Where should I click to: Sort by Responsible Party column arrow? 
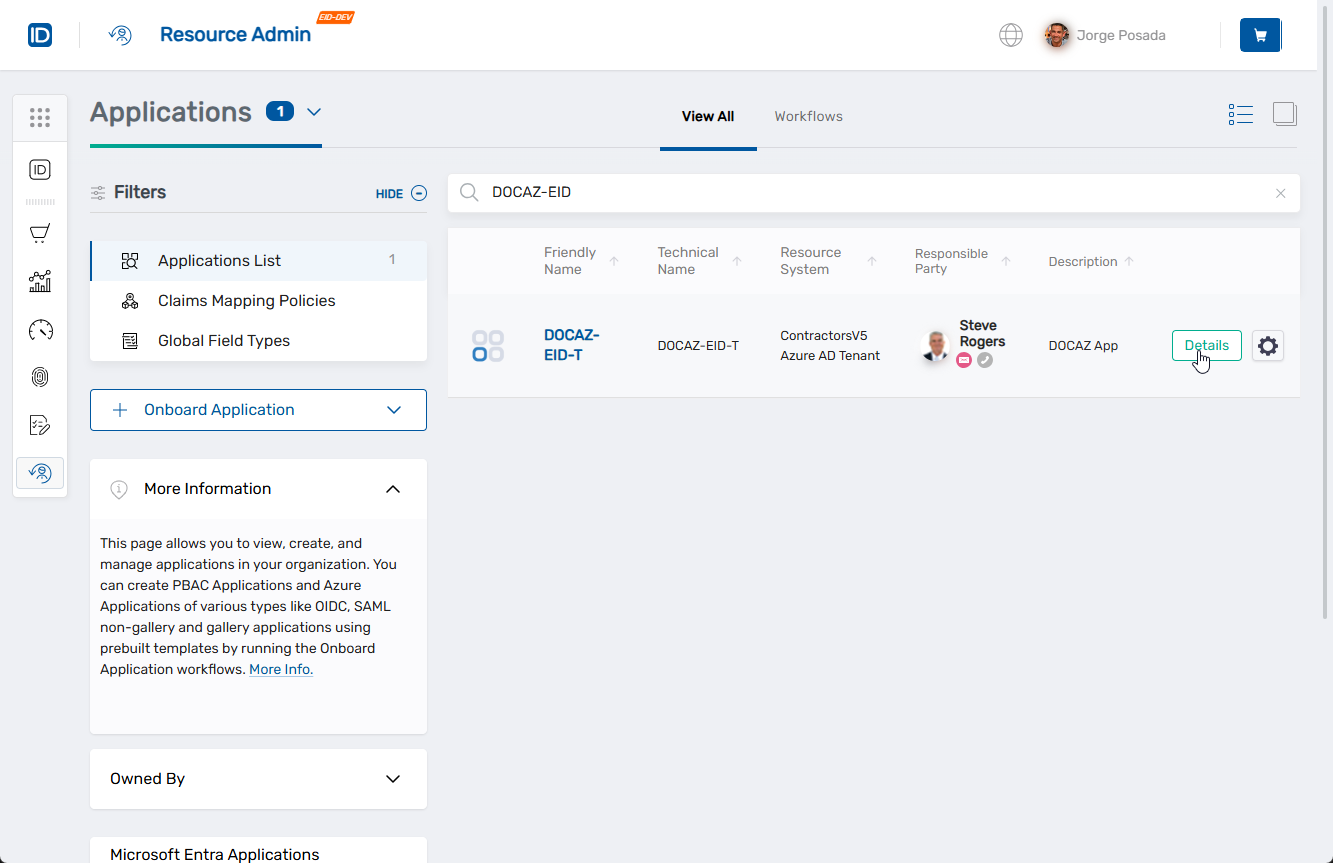click(x=1006, y=261)
